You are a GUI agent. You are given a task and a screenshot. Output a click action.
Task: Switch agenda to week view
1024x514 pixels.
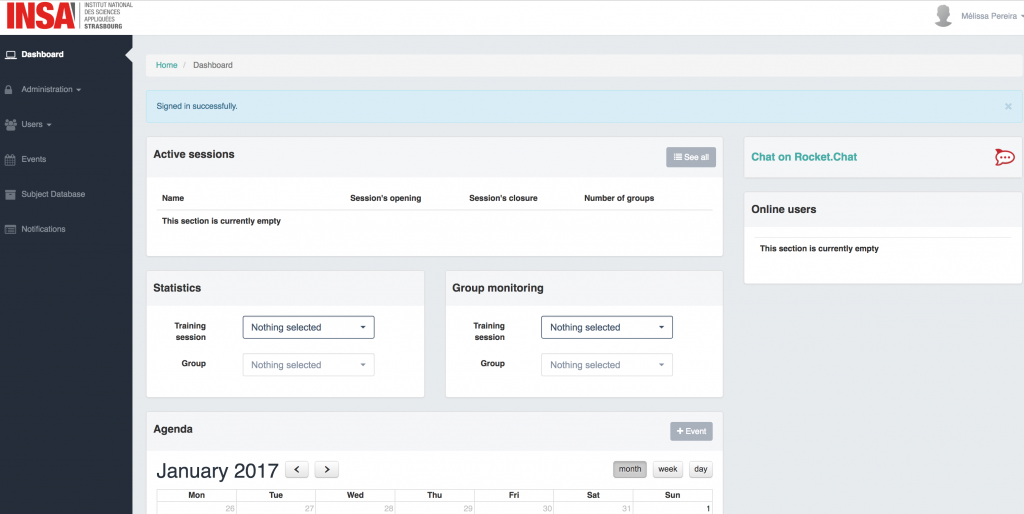pos(667,469)
